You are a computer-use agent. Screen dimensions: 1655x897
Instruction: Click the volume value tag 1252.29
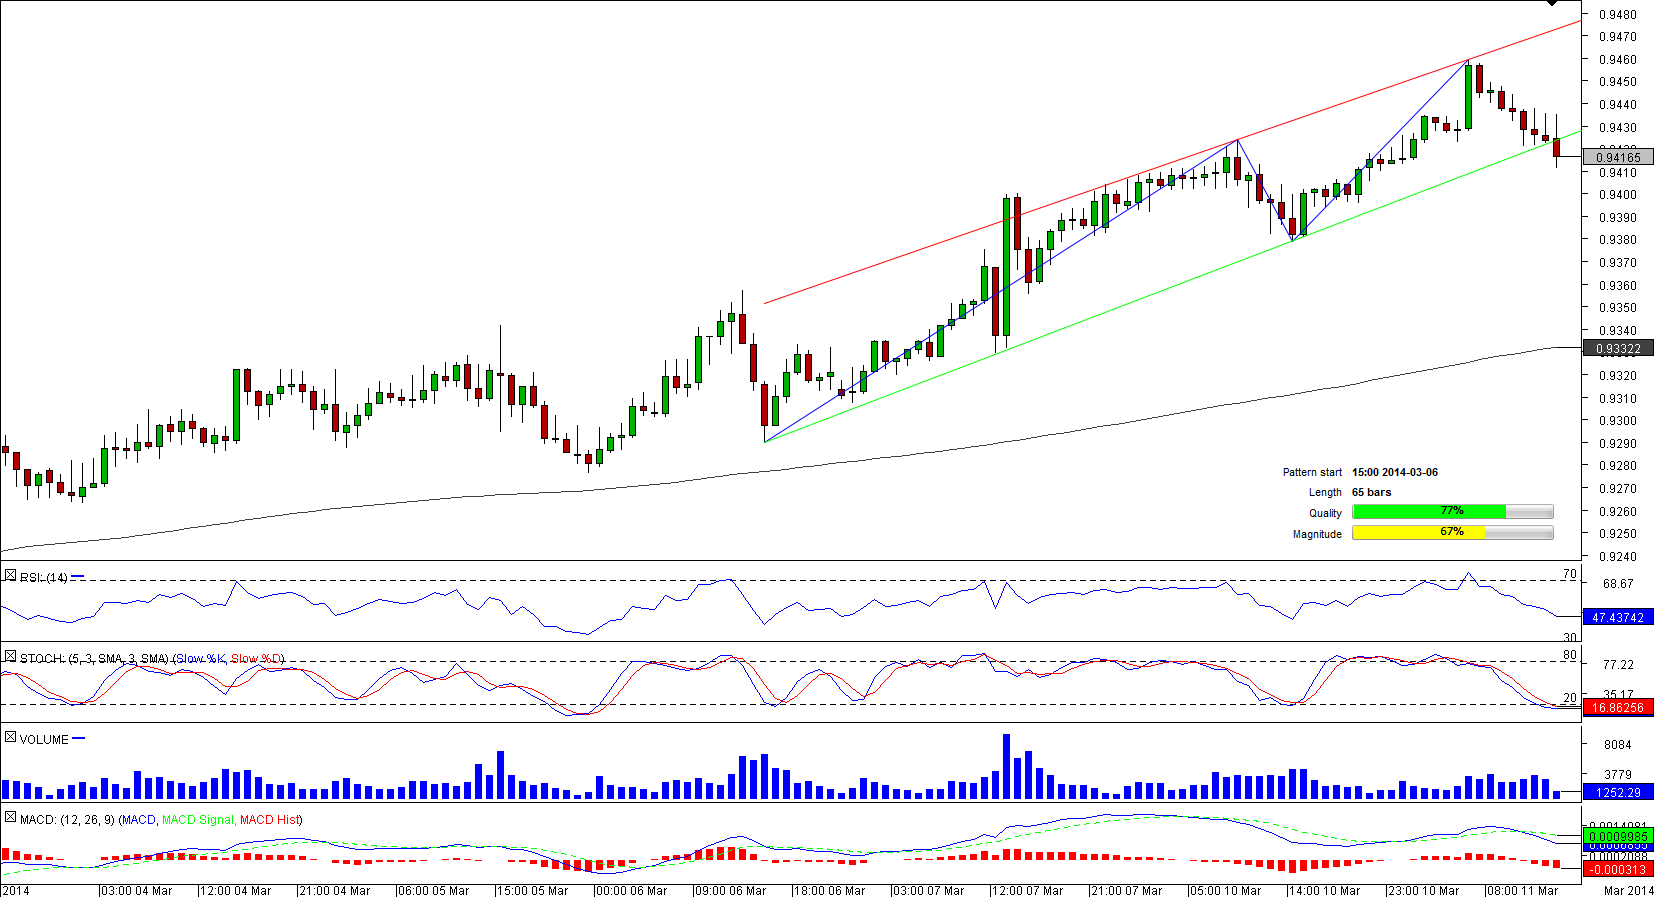[x=1617, y=793]
